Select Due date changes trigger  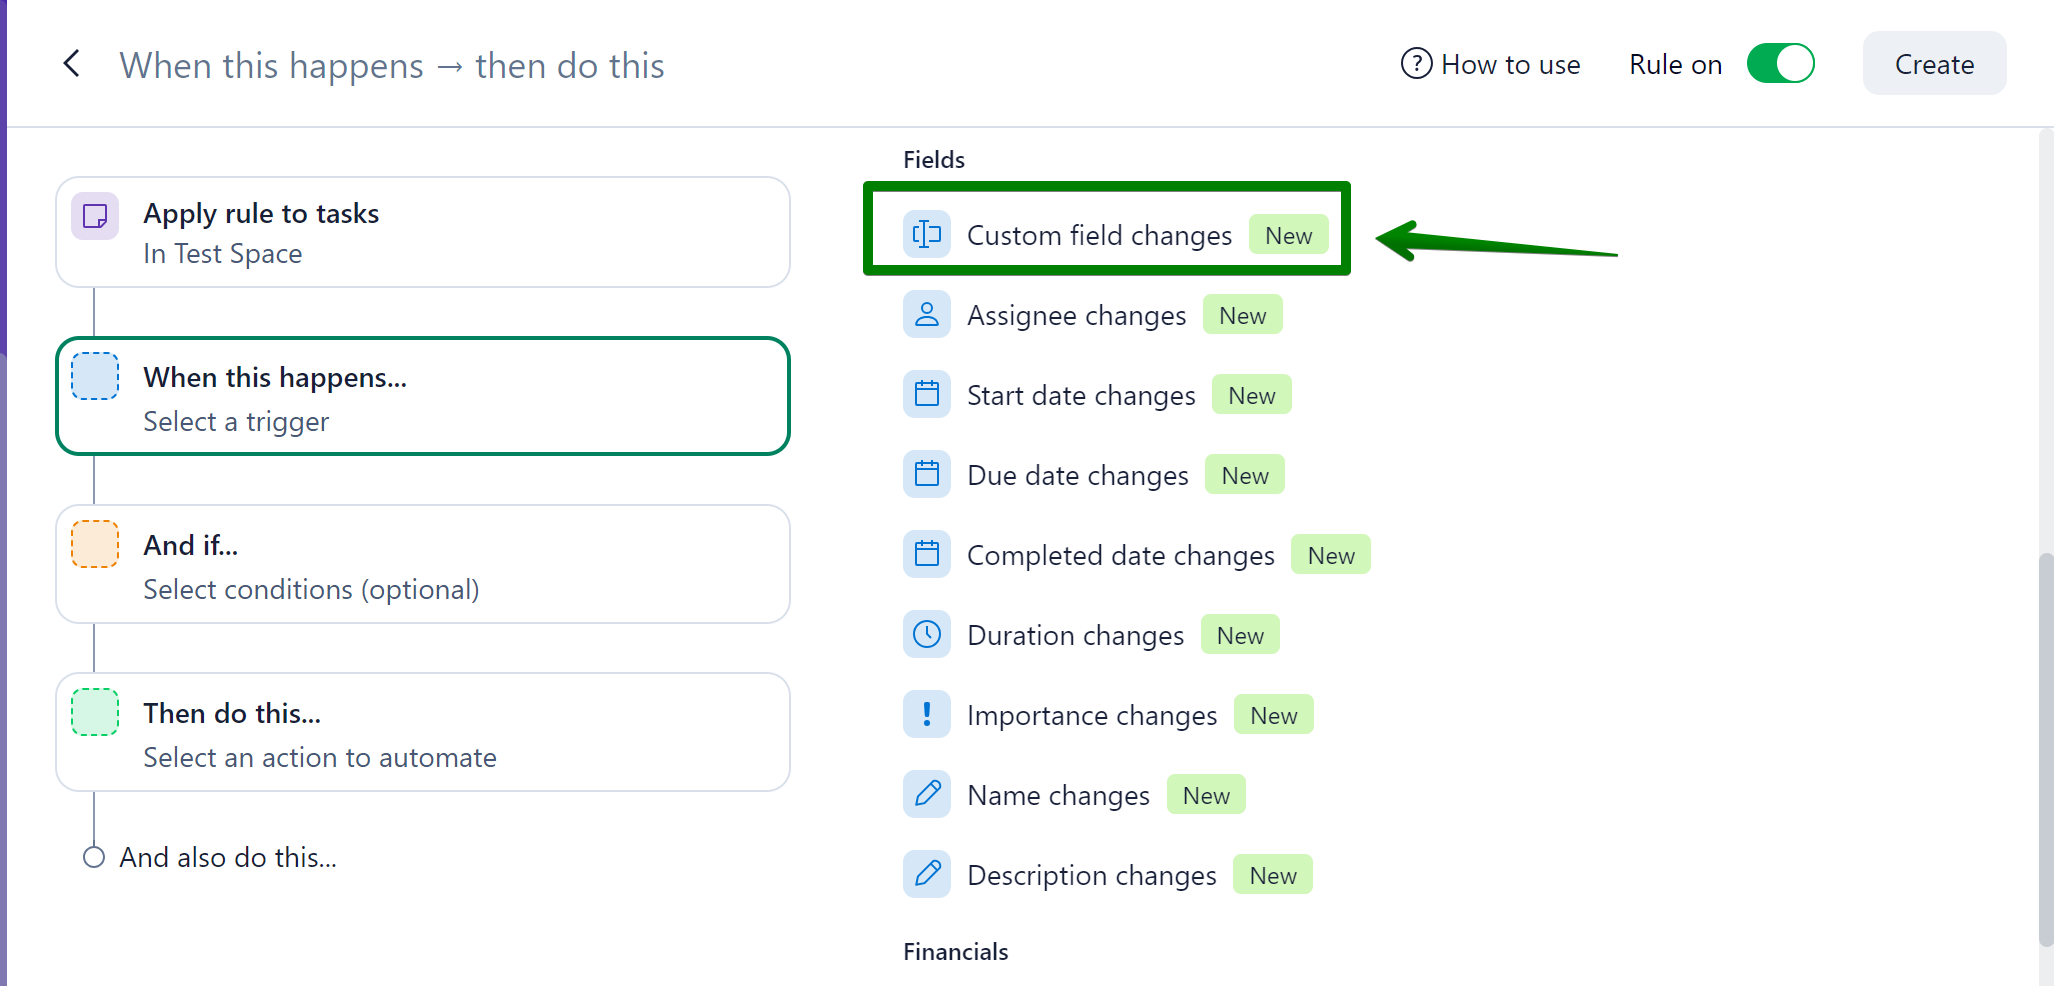pyautogui.click(x=1077, y=475)
